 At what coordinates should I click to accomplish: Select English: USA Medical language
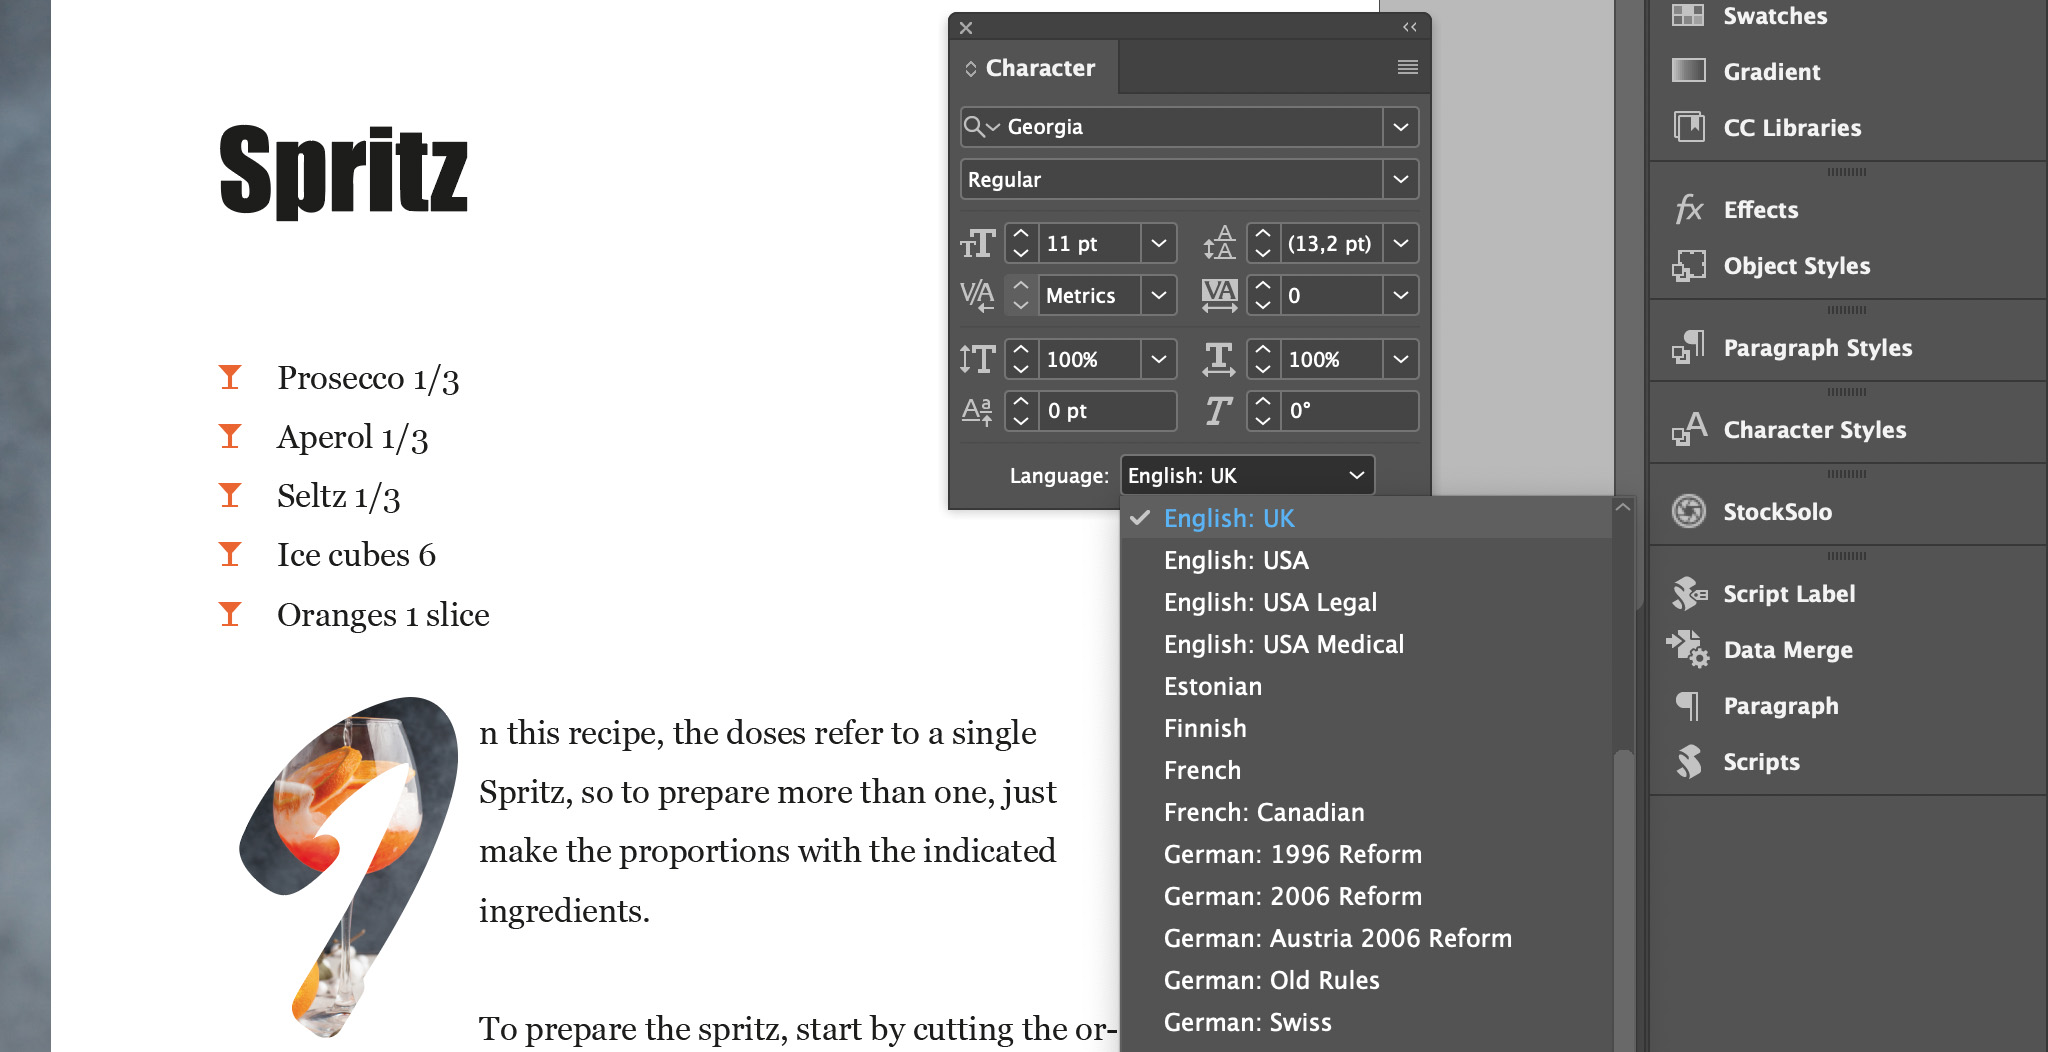(x=1366, y=644)
